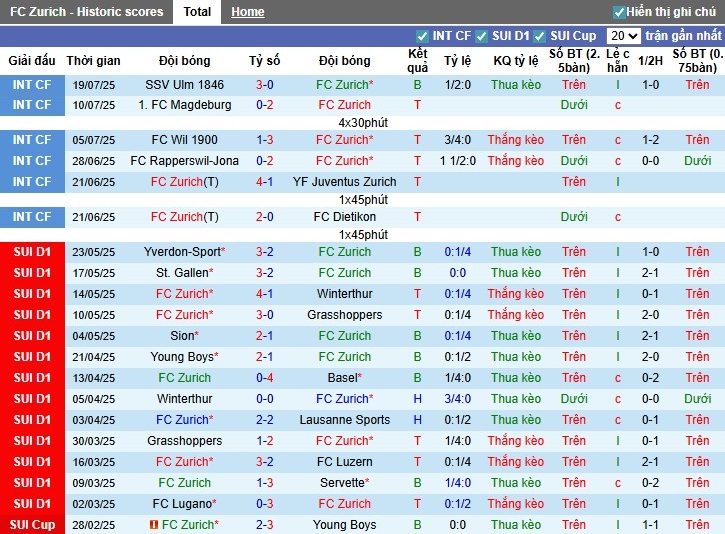Click Winterthur on the 14/05/25 row

point(344,294)
